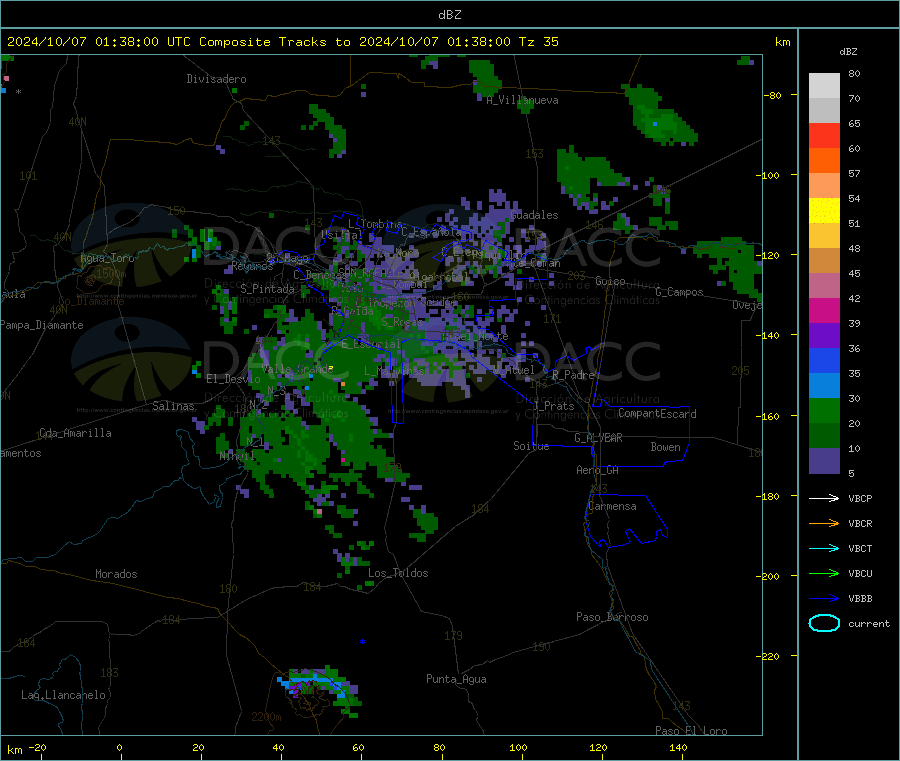
Task: Click the cyan 'current' ellipse legend icon
Action: (x=824, y=623)
